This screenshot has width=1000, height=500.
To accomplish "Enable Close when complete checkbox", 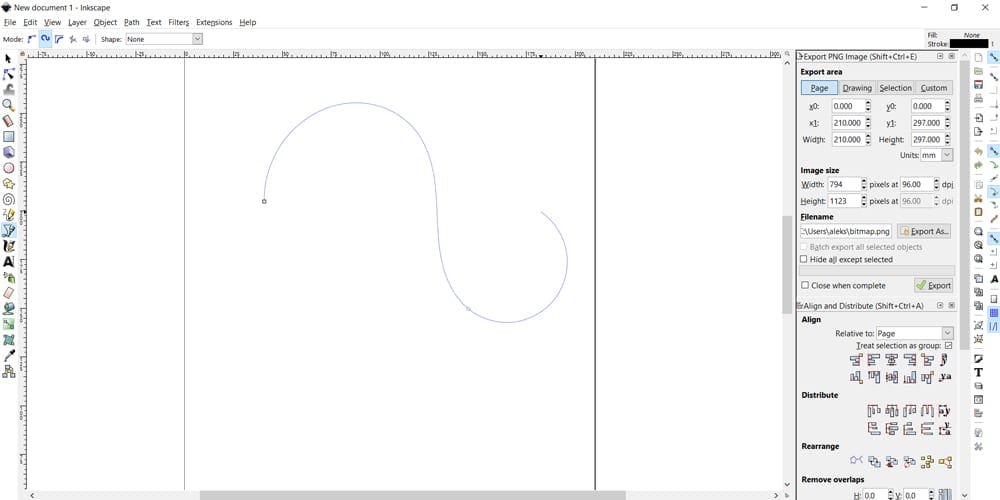I will coord(805,285).
